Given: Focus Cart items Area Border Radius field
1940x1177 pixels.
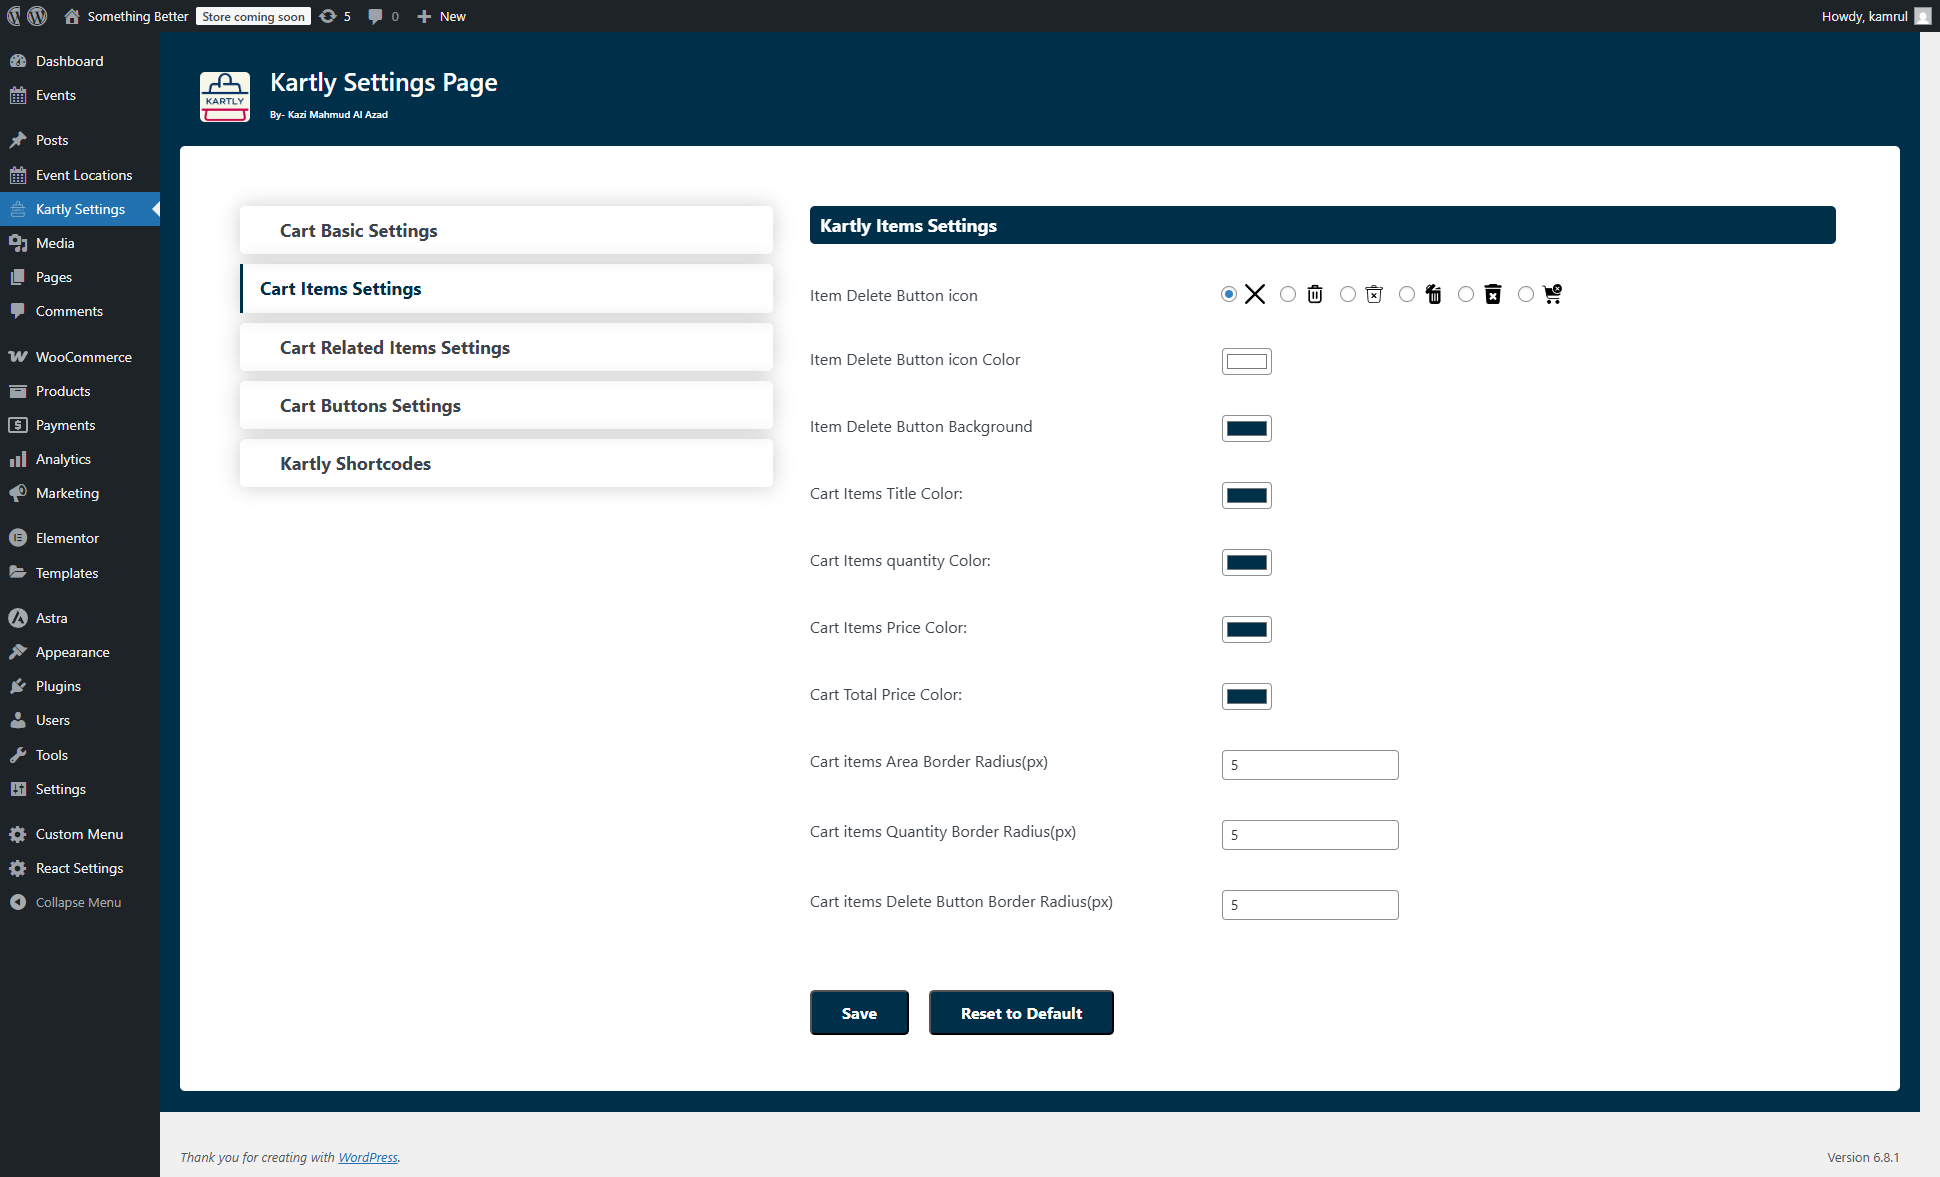Looking at the screenshot, I should click(x=1310, y=765).
